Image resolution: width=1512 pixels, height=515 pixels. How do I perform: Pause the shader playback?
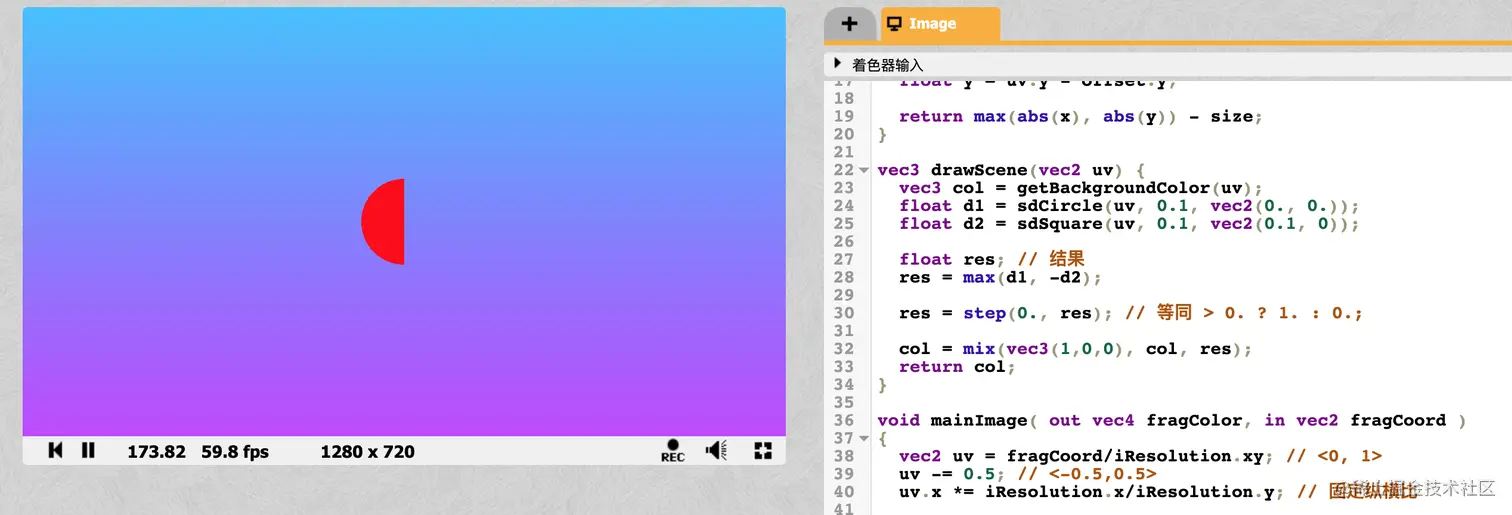coord(88,451)
